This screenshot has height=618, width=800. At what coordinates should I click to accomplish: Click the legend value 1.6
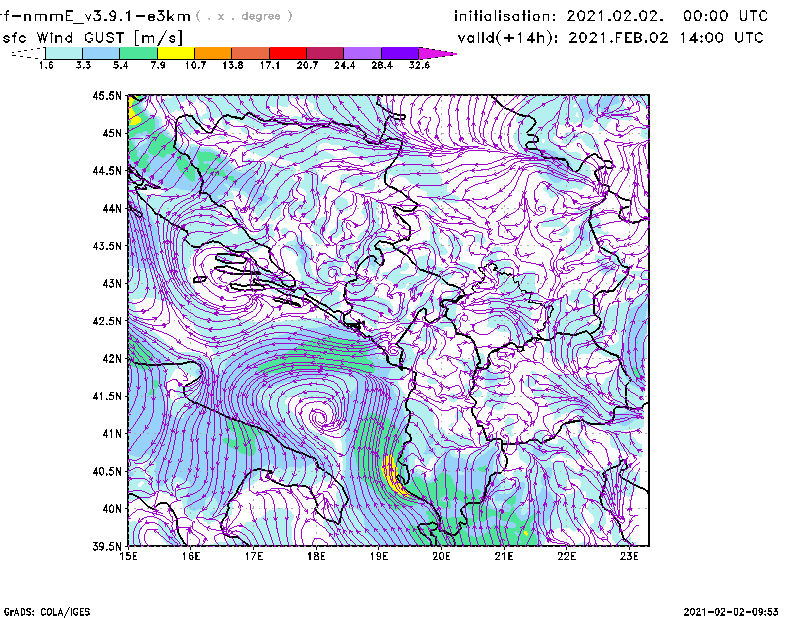(46, 65)
